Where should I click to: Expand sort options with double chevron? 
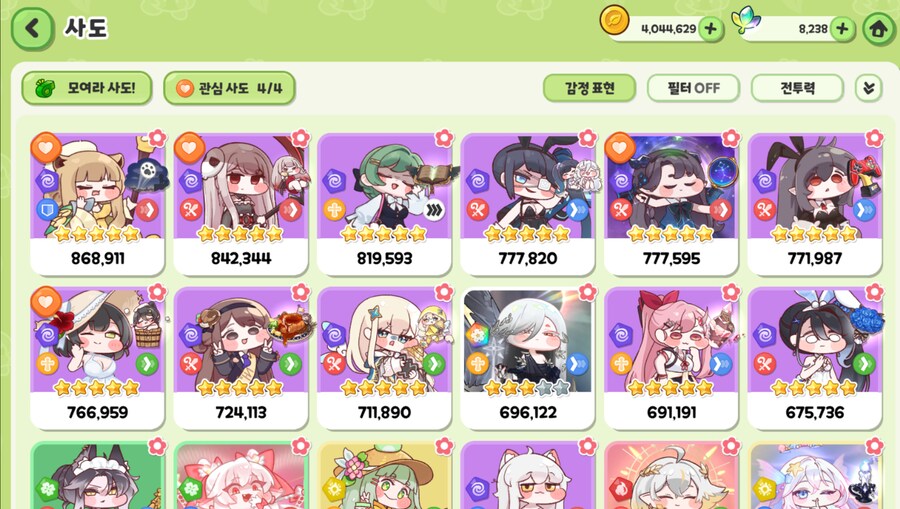(x=868, y=88)
